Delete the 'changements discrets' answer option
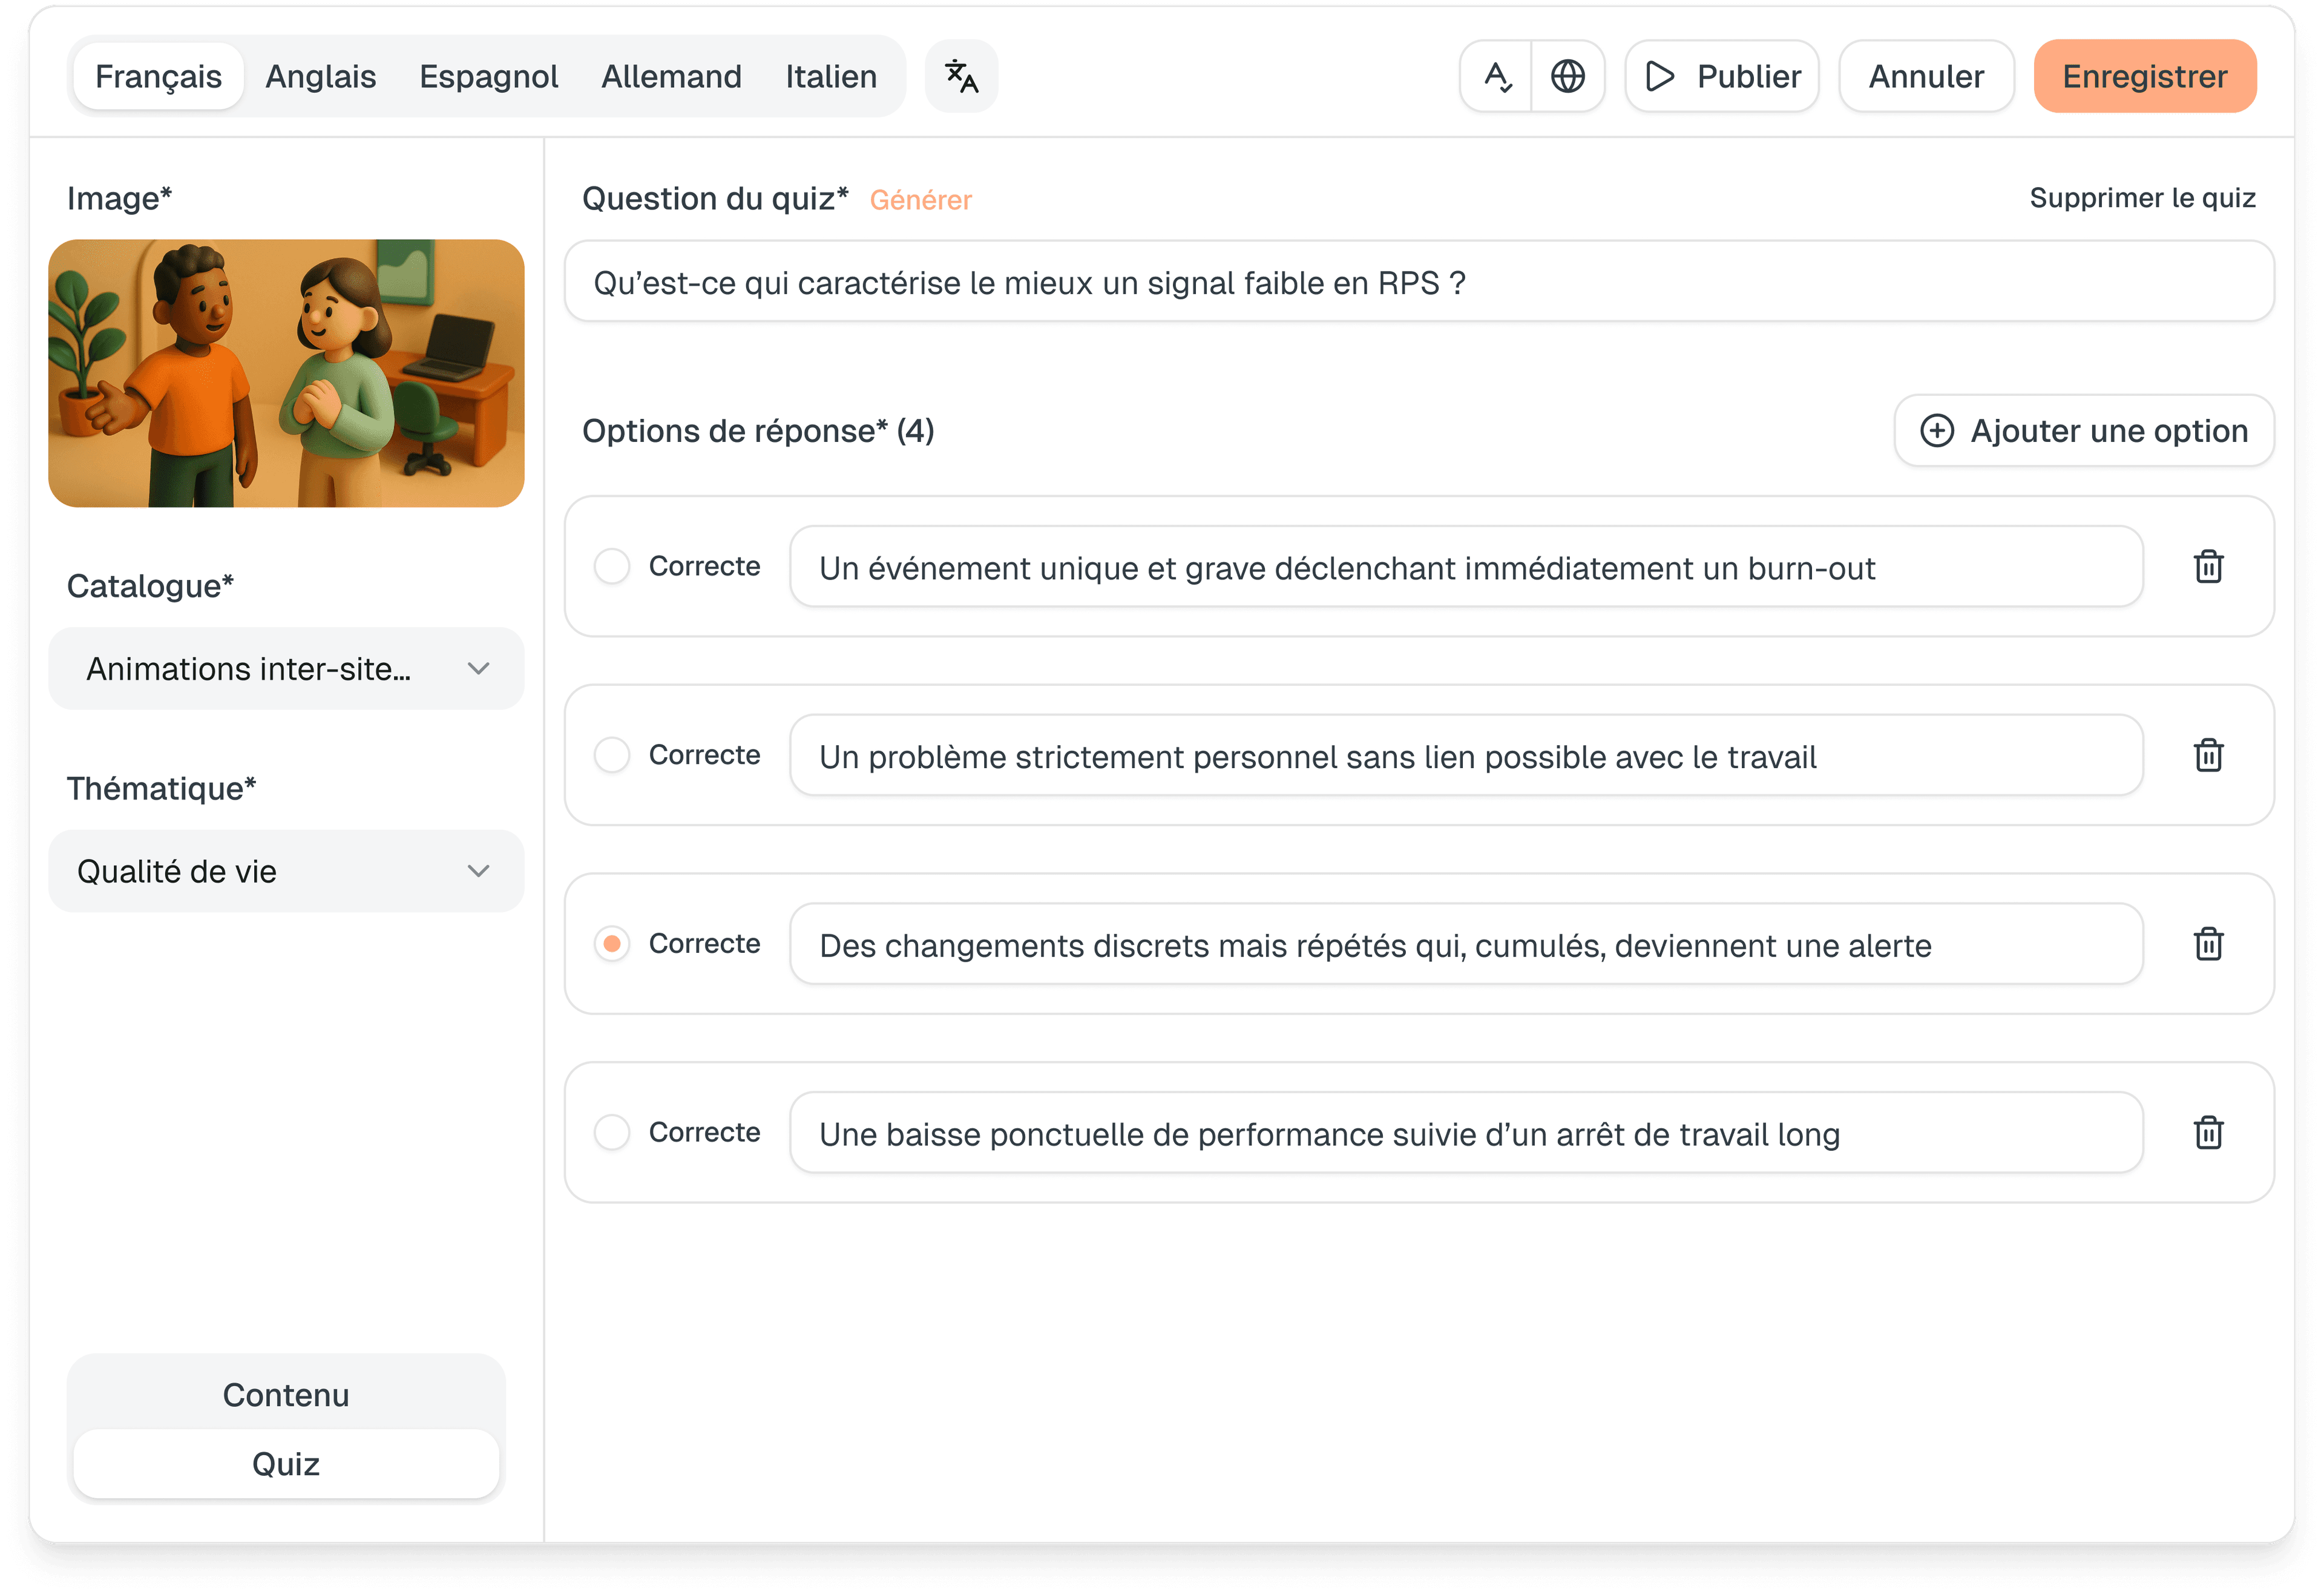The width and height of the screenshot is (2324, 1595). 2208,944
